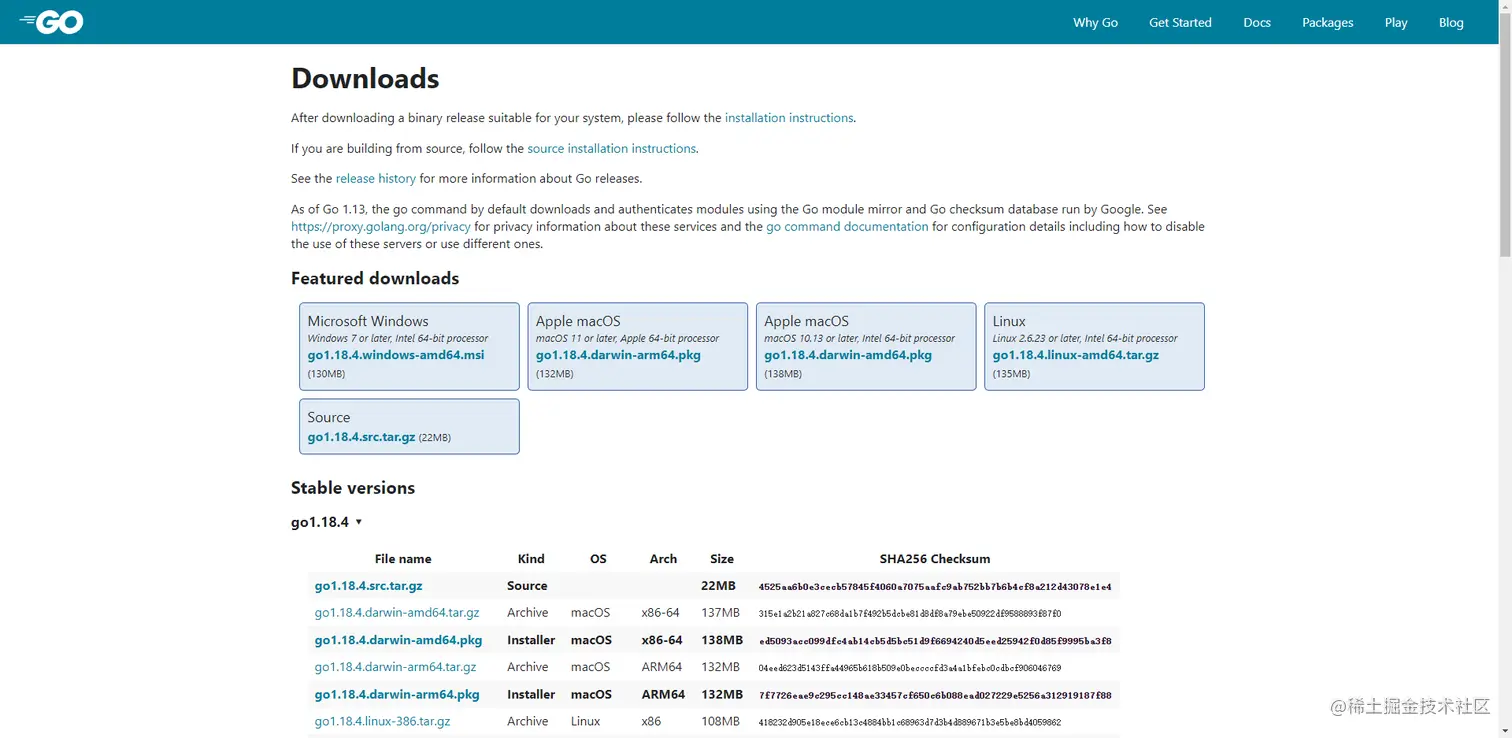The image size is (1512, 738).
Task: Select the checksum of go1.18.4.src.tar.gz
Action: (x=935, y=587)
